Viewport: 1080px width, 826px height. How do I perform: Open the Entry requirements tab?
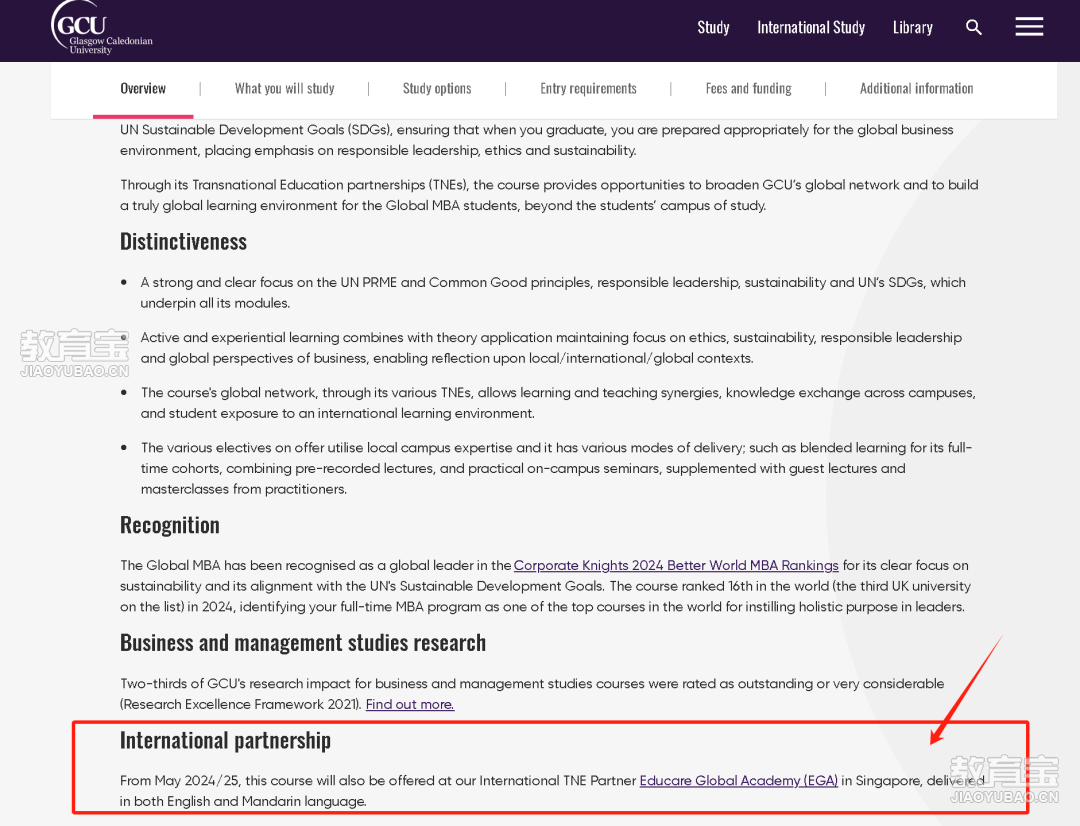tap(588, 88)
